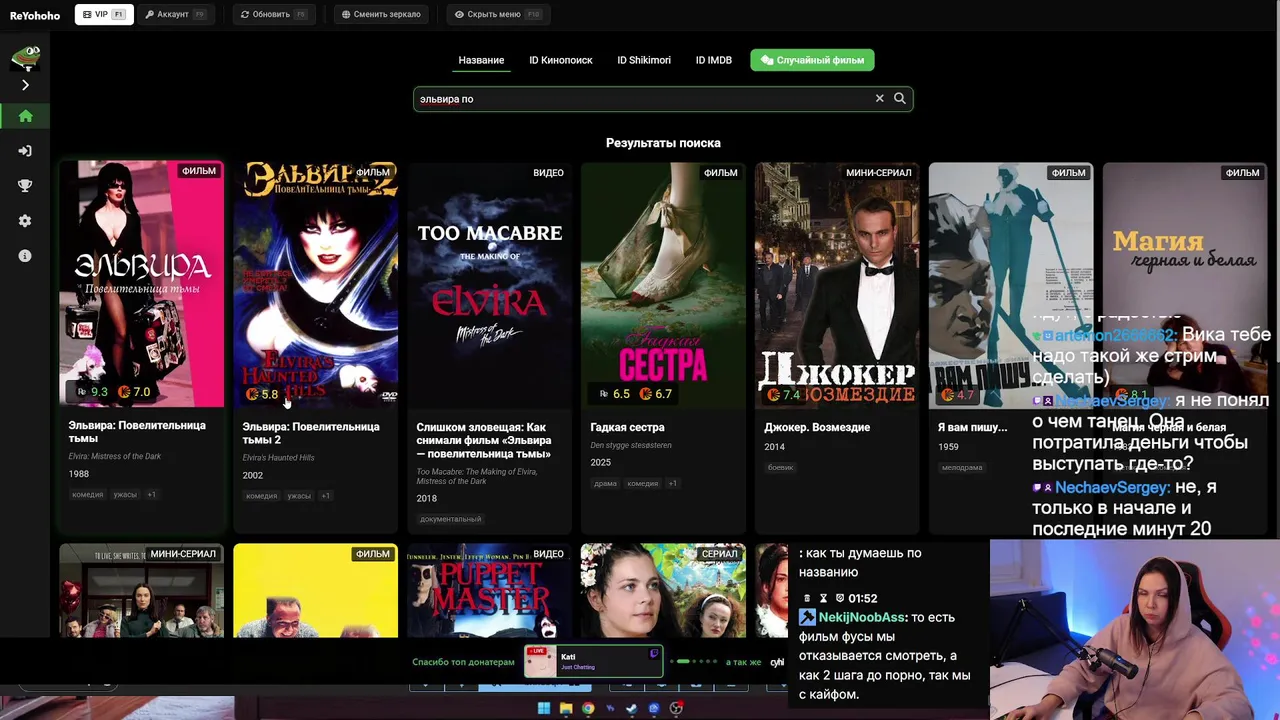Image resolution: width=1280 pixels, height=720 pixels.
Task: Open the СЕРИАЛ poster in second row
Action: [663, 590]
